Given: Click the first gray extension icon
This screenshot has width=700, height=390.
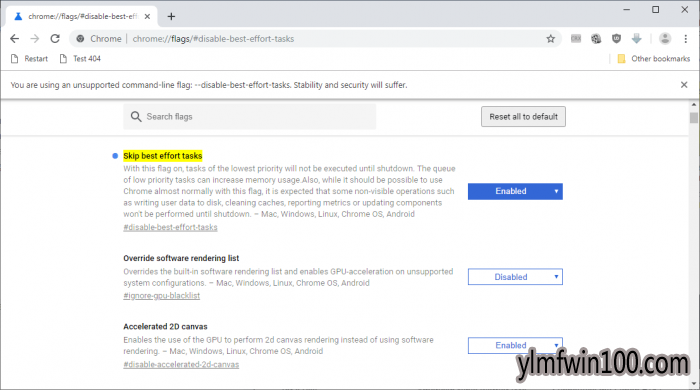Looking at the screenshot, I should [576, 39].
